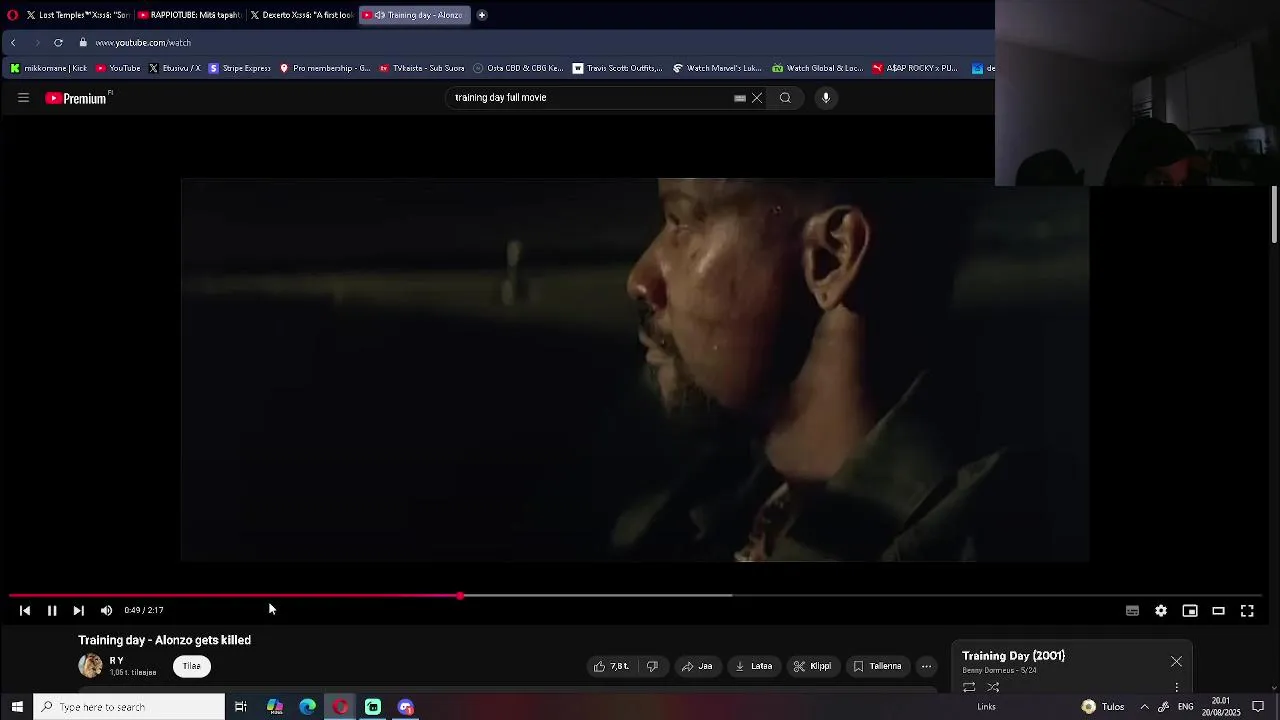
Task: Go back in browser history
Action: pyautogui.click(x=13, y=43)
